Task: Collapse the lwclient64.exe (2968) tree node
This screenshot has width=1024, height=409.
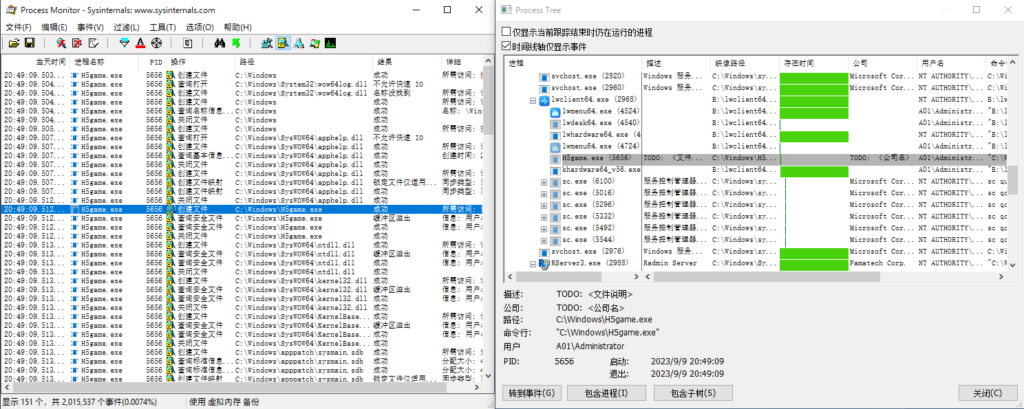Action: point(533,101)
